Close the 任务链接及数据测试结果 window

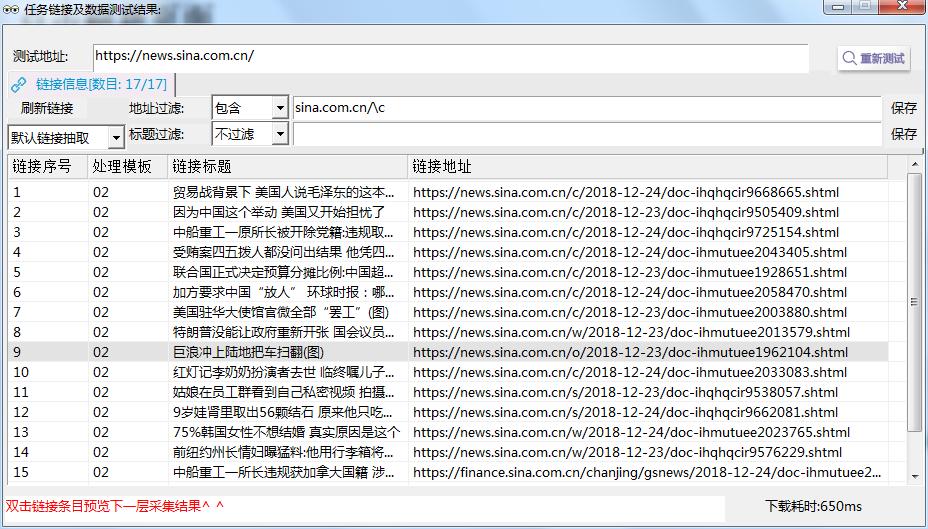point(903,6)
